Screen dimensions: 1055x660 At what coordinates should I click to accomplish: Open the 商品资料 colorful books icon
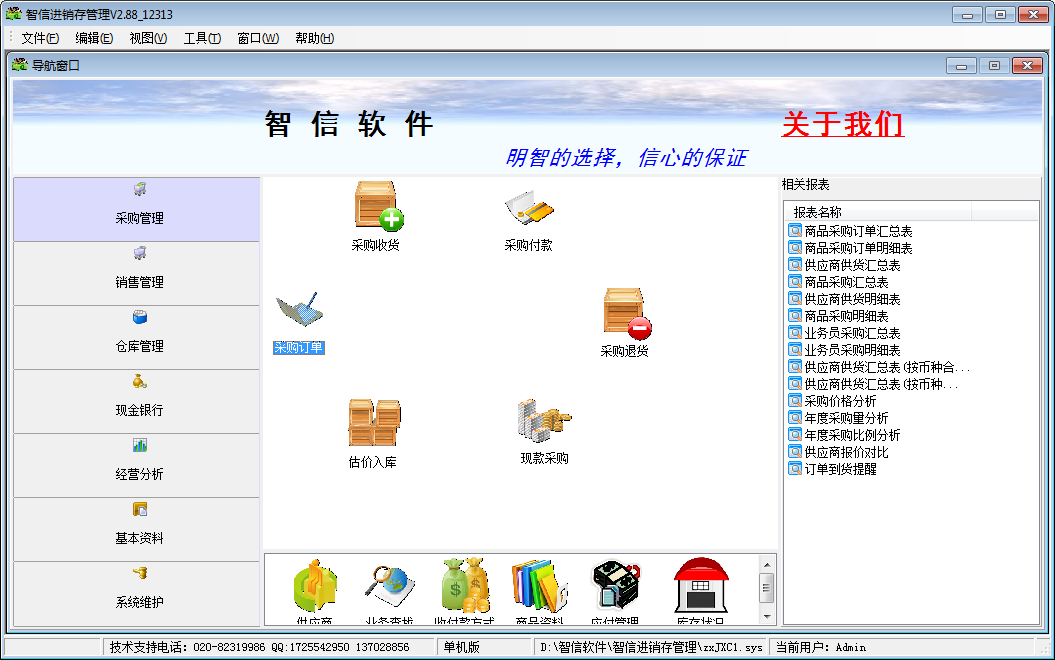tap(540, 588)
